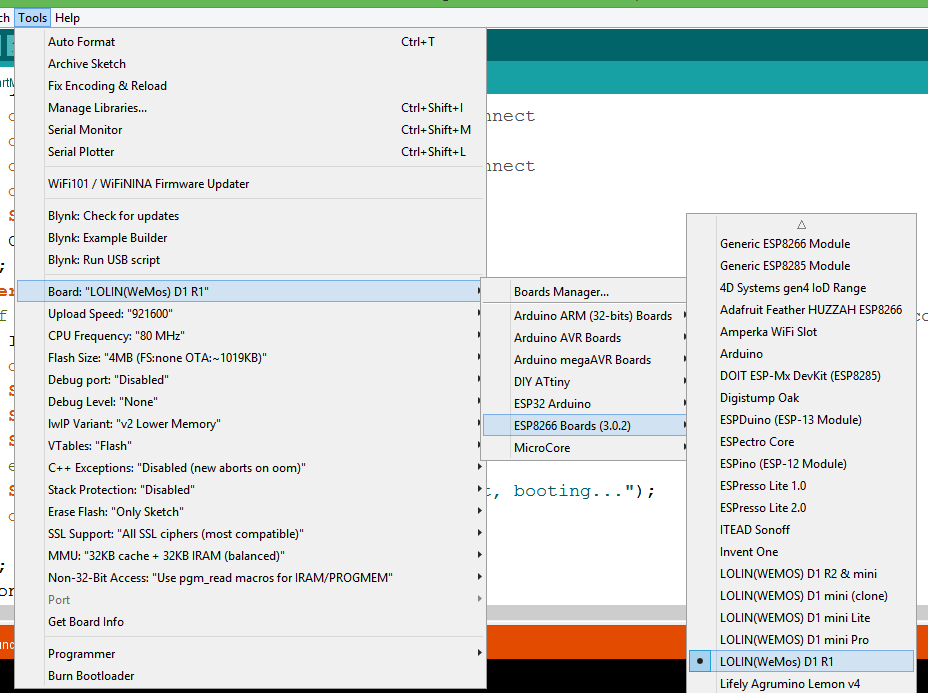Start Burn Bootloader

click(x=94, y=675)
